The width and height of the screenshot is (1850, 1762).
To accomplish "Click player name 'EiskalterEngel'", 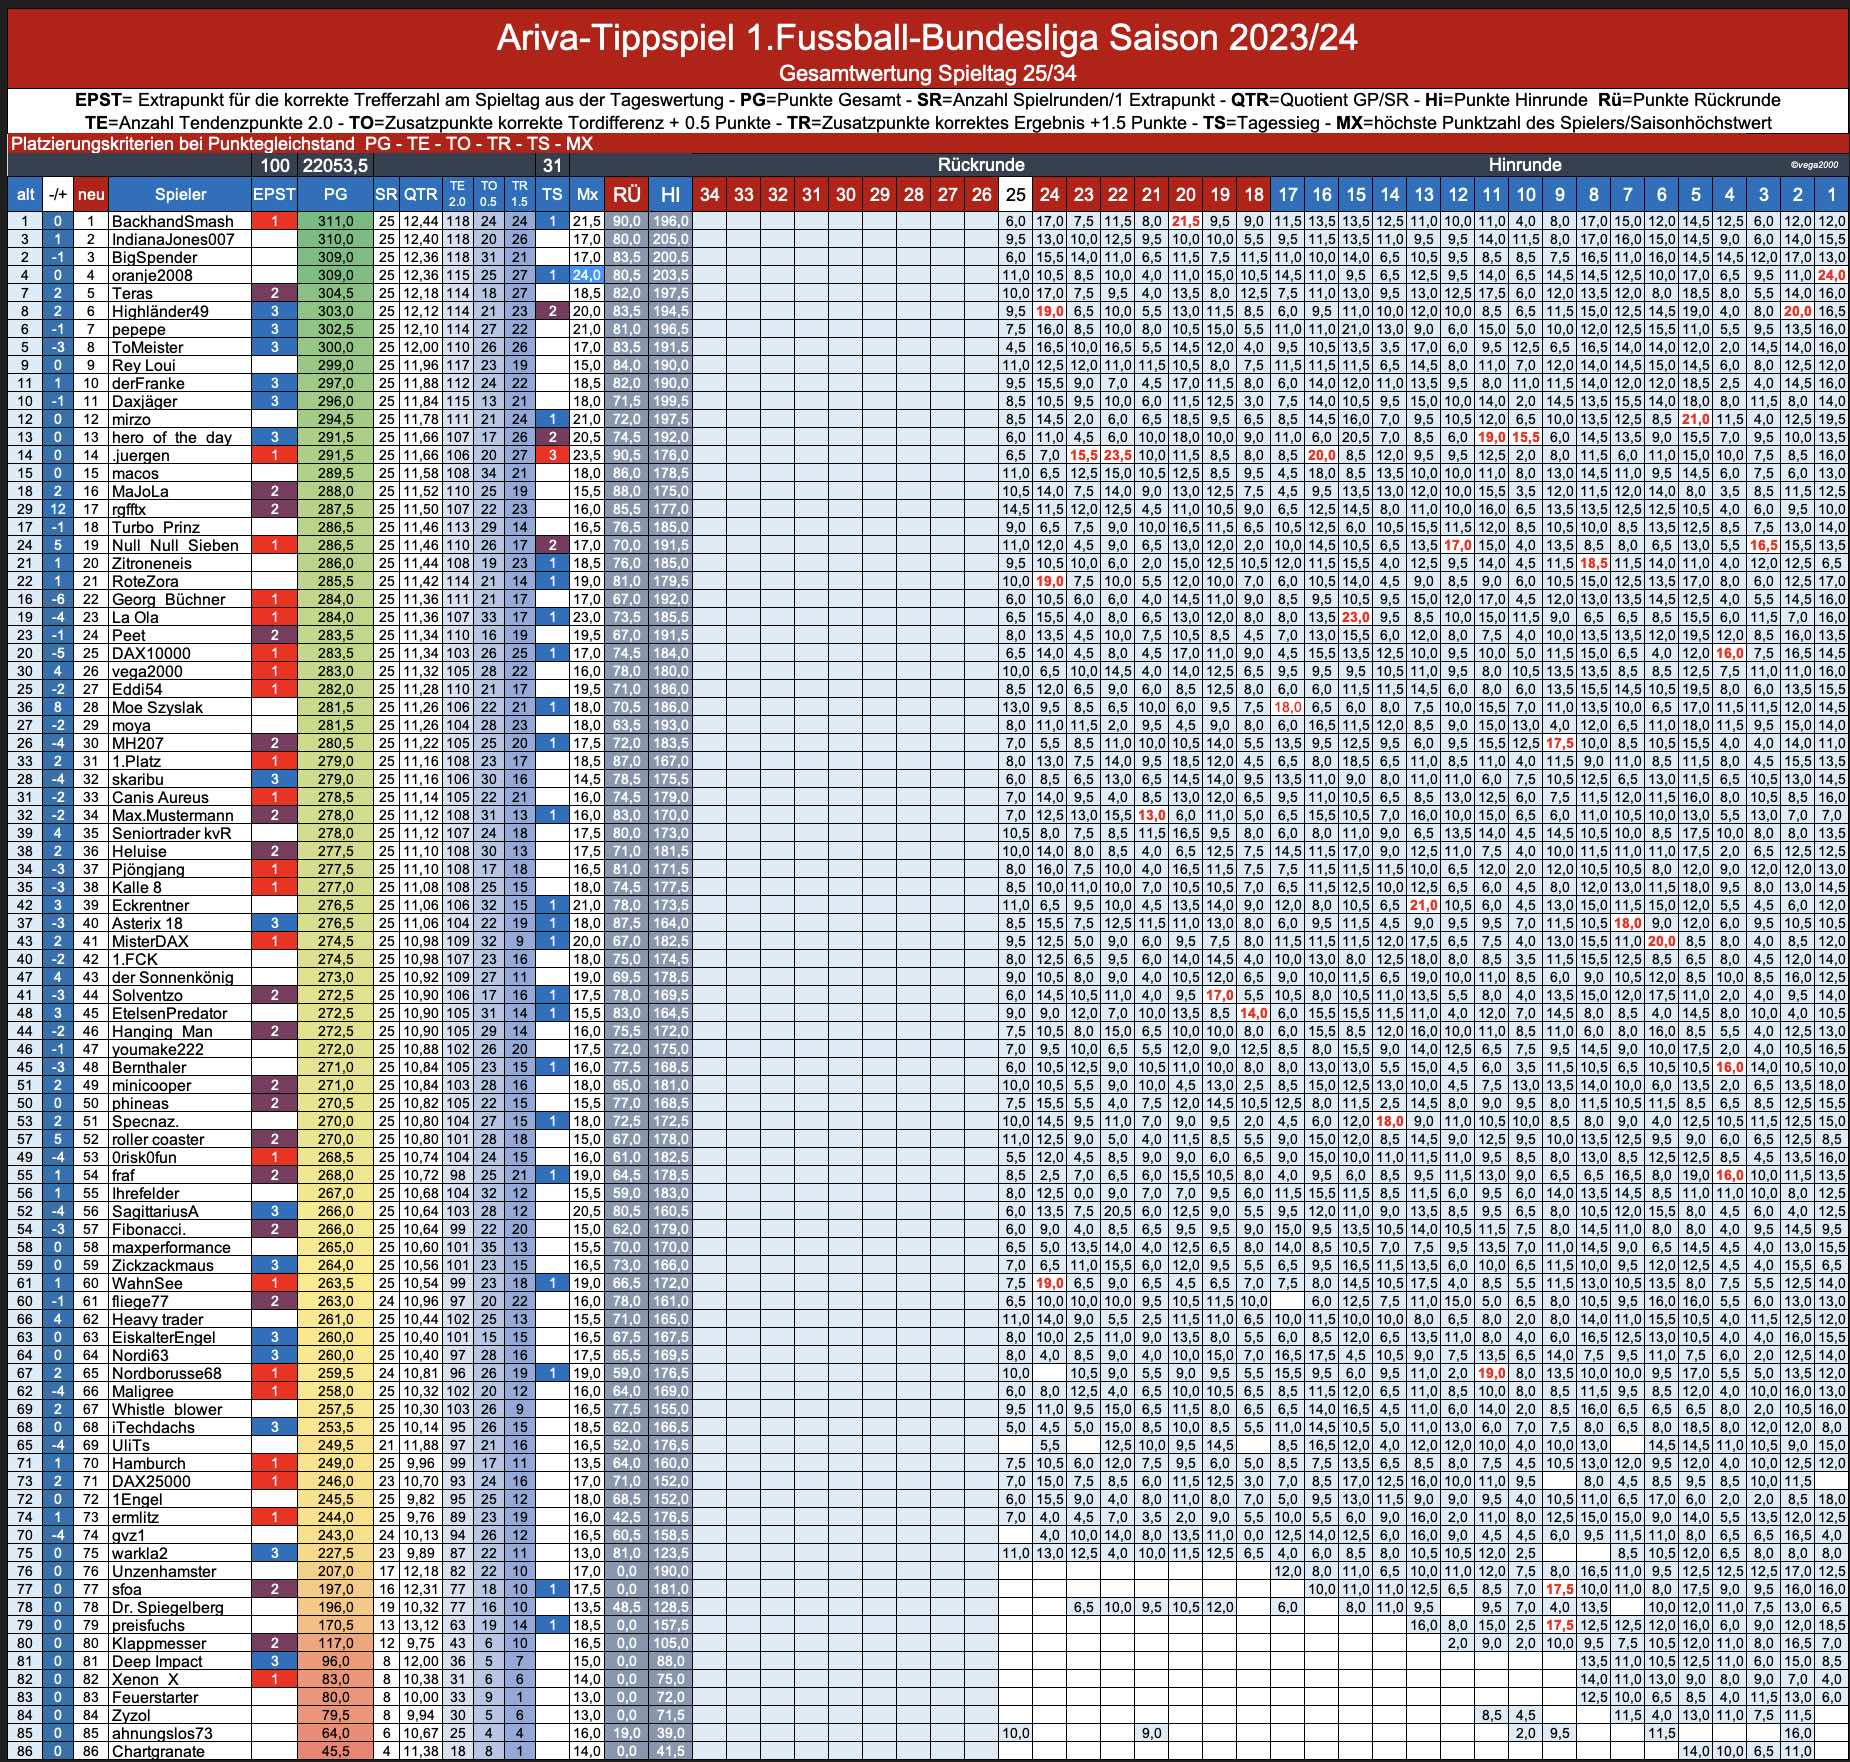I will pyautogui.click(x=163, y=1337).
